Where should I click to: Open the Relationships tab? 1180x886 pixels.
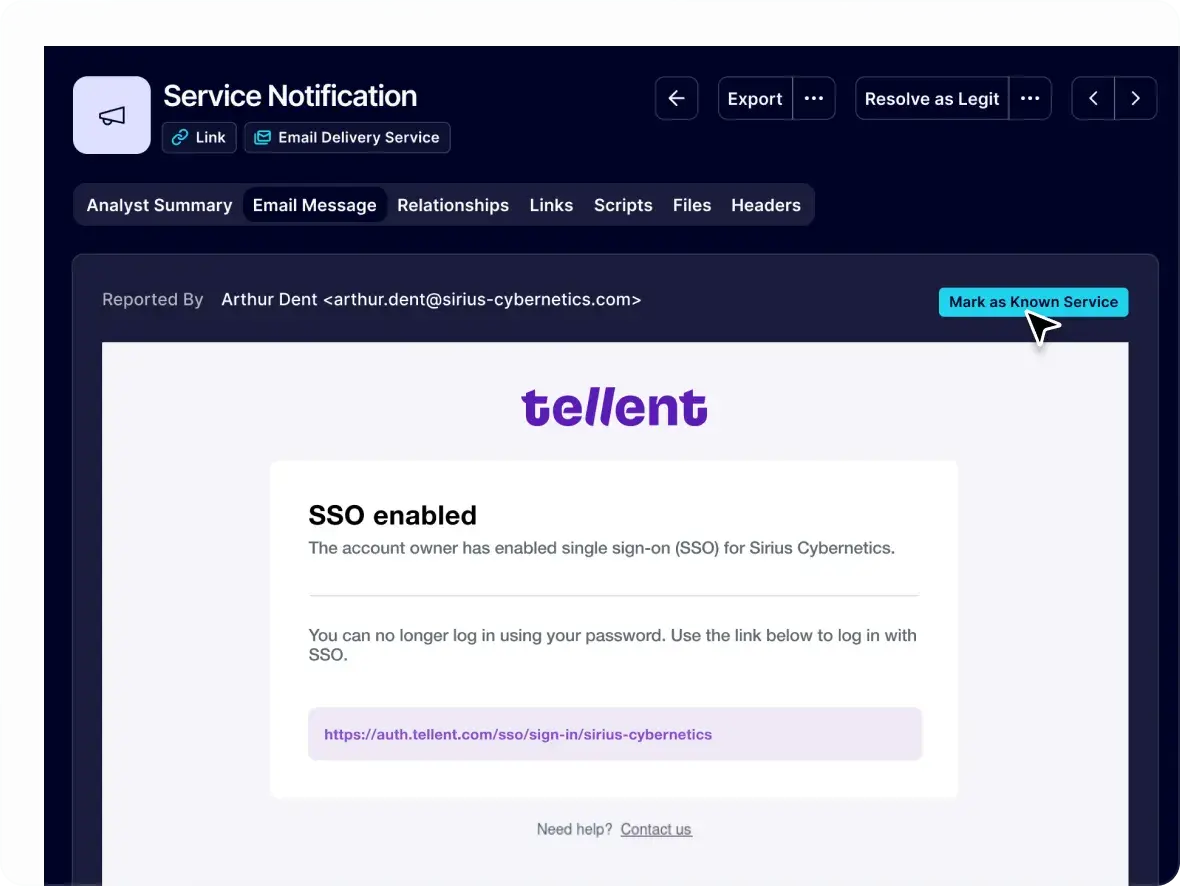453,205
